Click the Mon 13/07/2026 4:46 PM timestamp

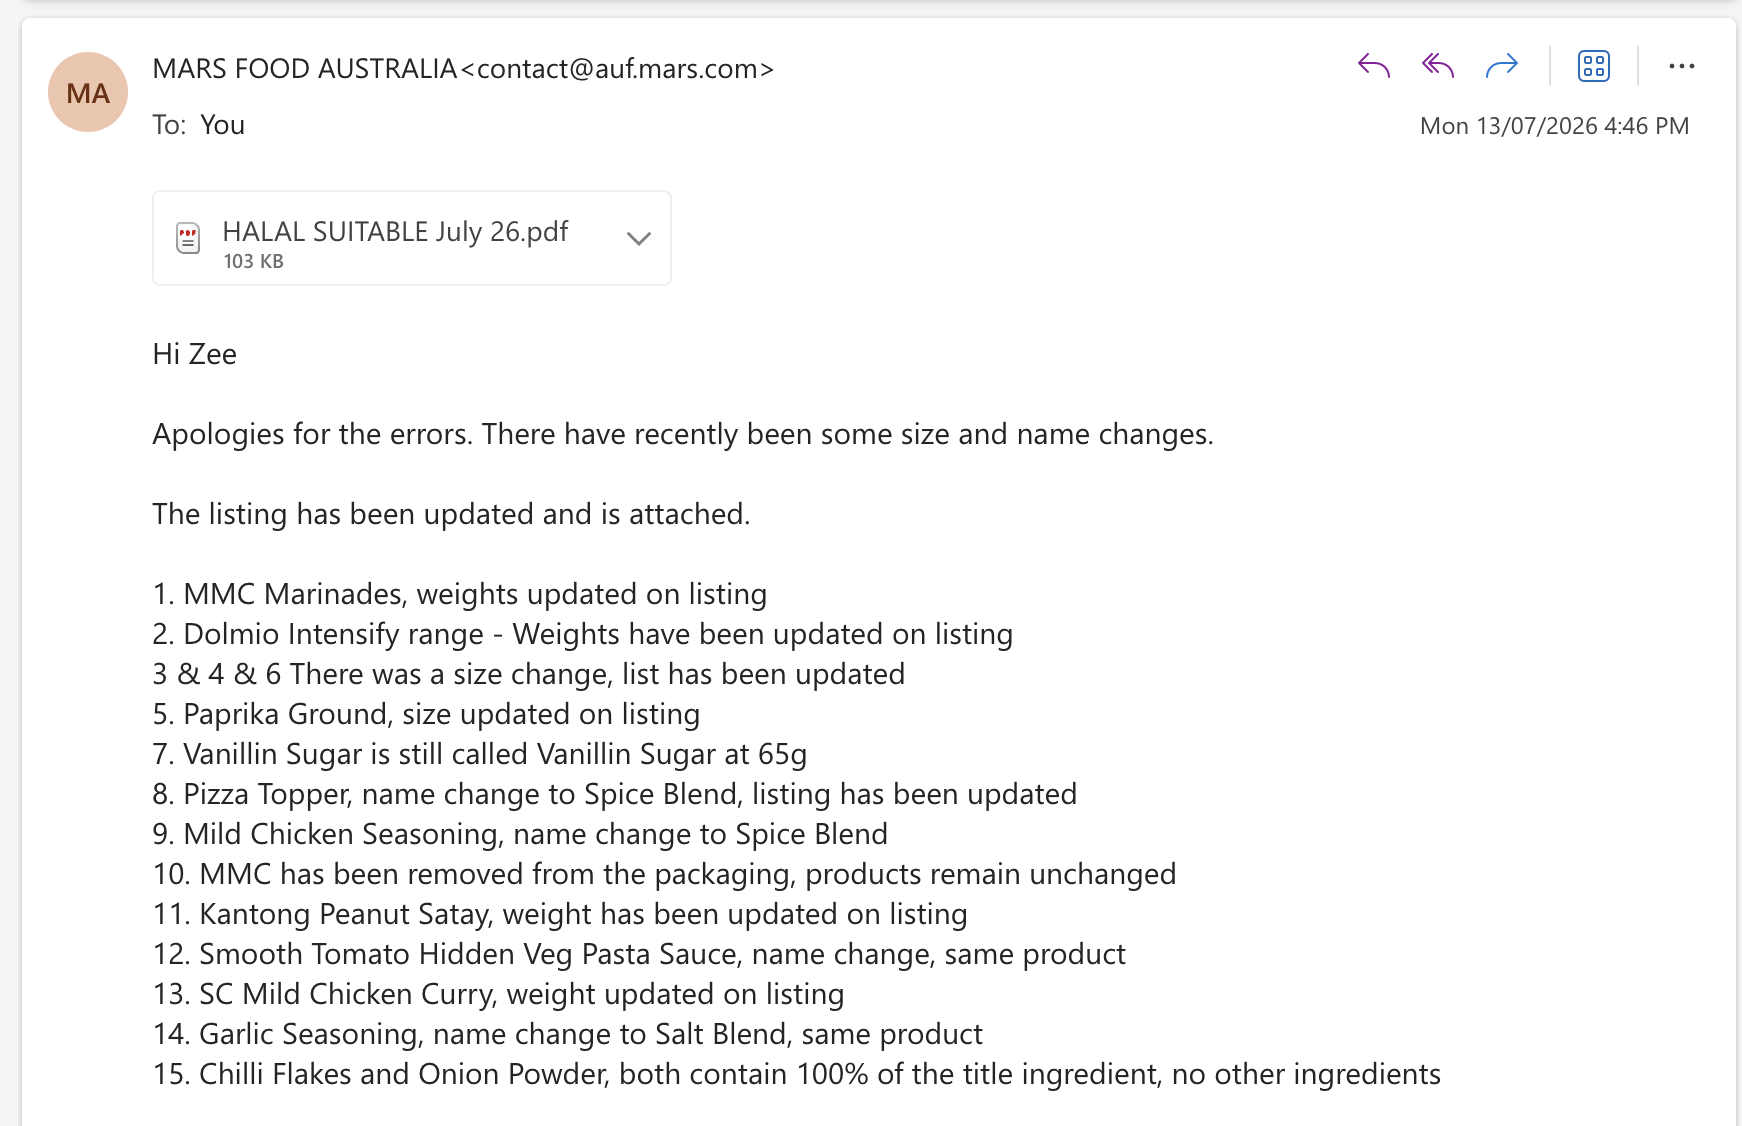[1554, 126]
